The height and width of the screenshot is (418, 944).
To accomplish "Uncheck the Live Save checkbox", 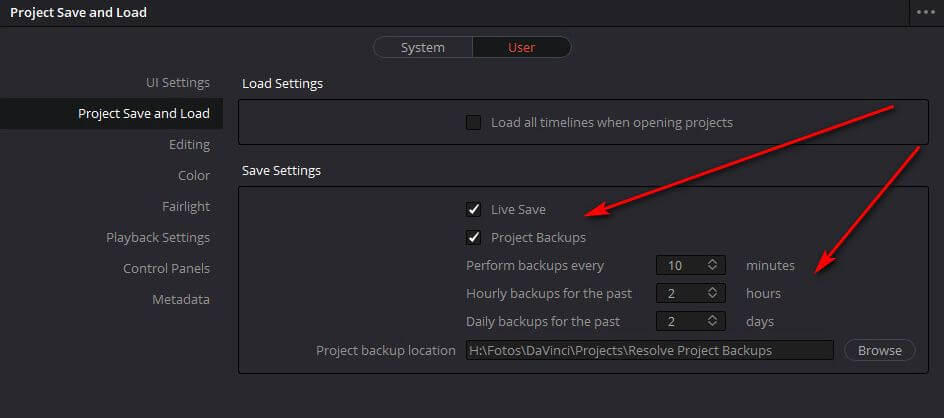I will (x=474, y=210).
